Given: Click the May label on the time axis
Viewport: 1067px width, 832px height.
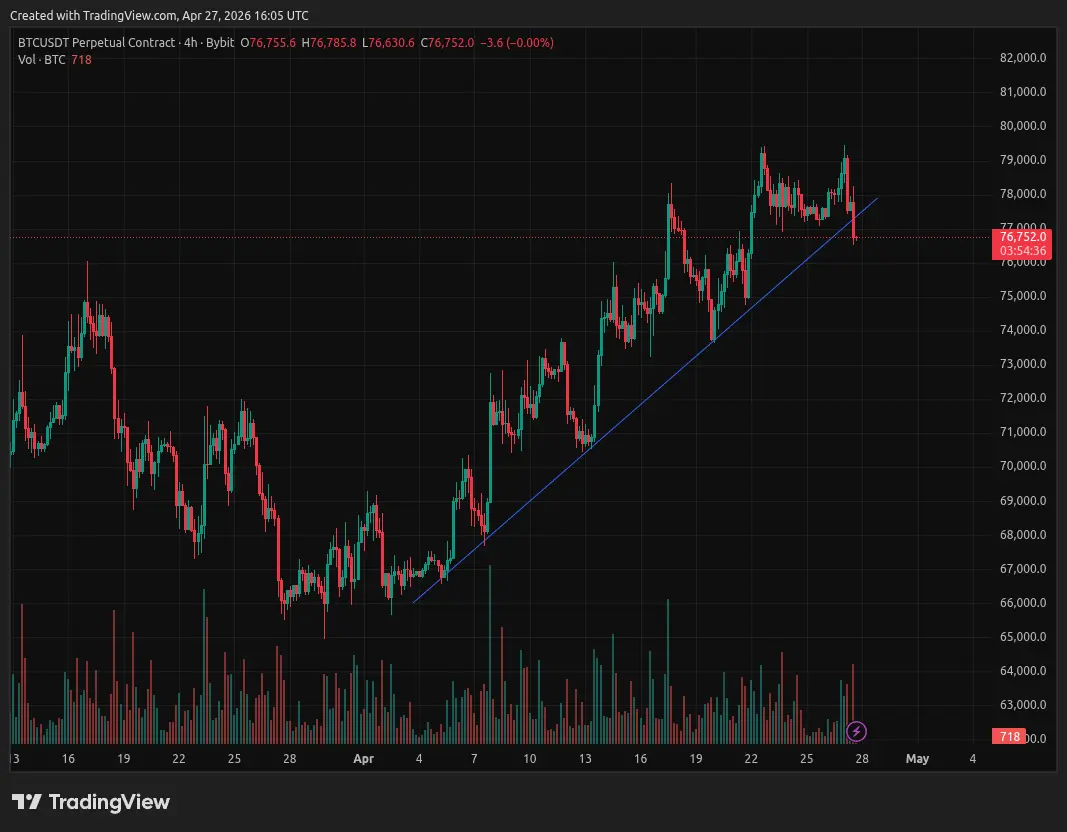Looking at the screenshot, I should pos(917,759).
